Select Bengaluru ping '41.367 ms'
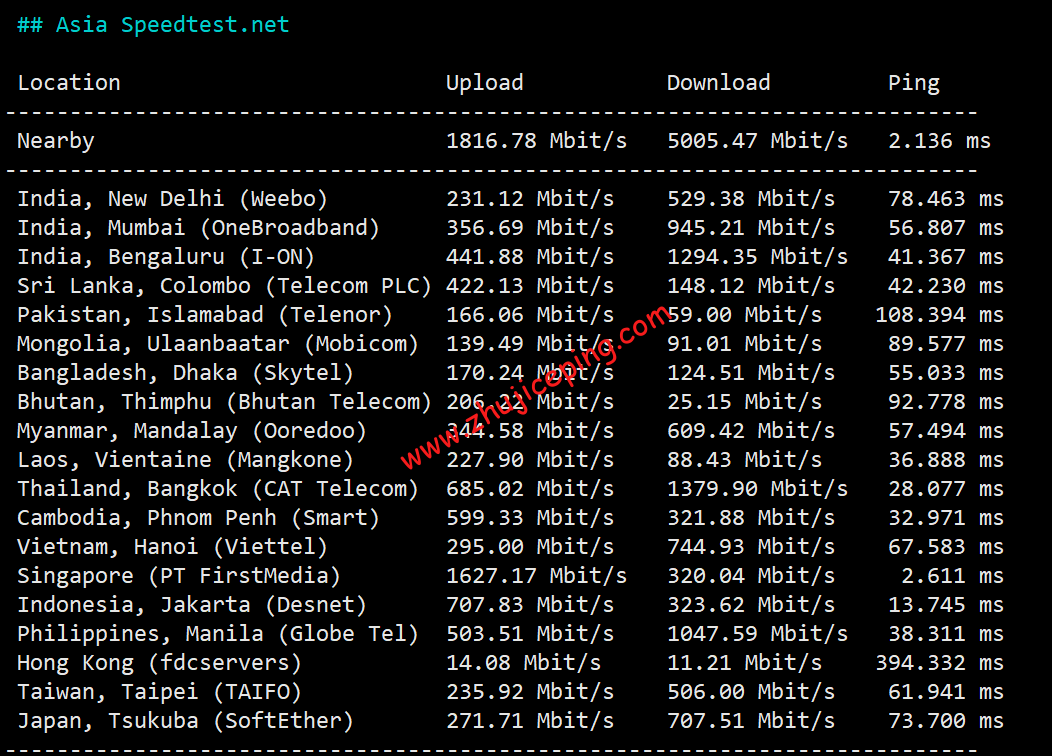This screenshot has height=756, width=1052. pos(946,257)
